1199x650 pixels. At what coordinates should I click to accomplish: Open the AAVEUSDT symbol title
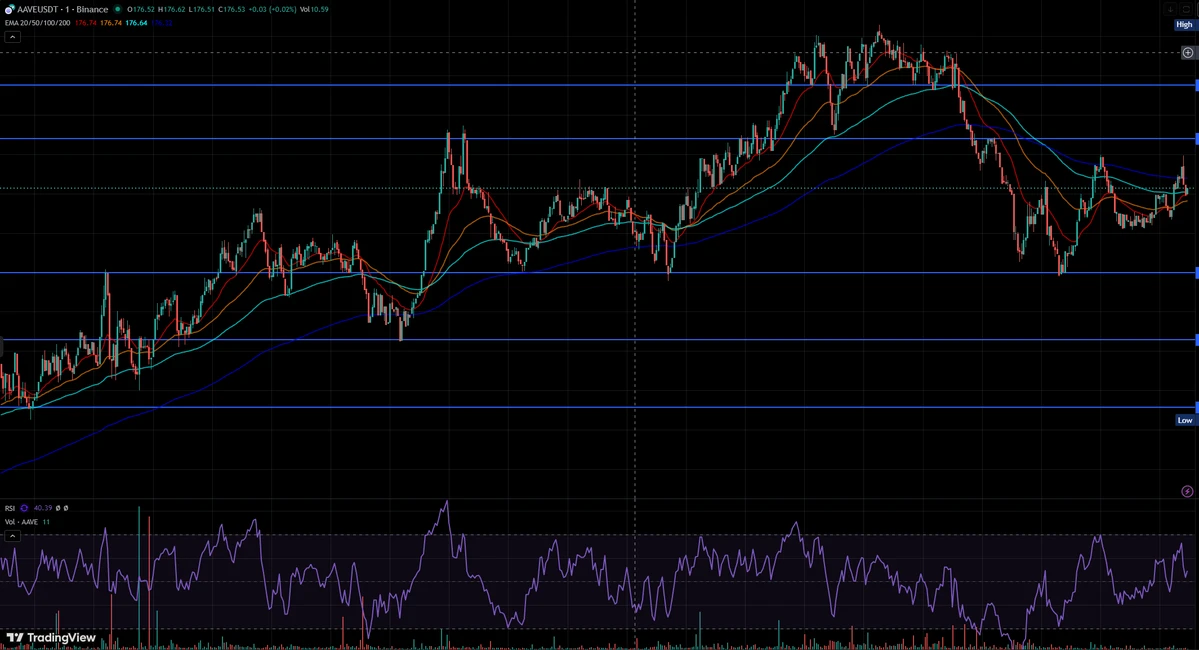63,9
